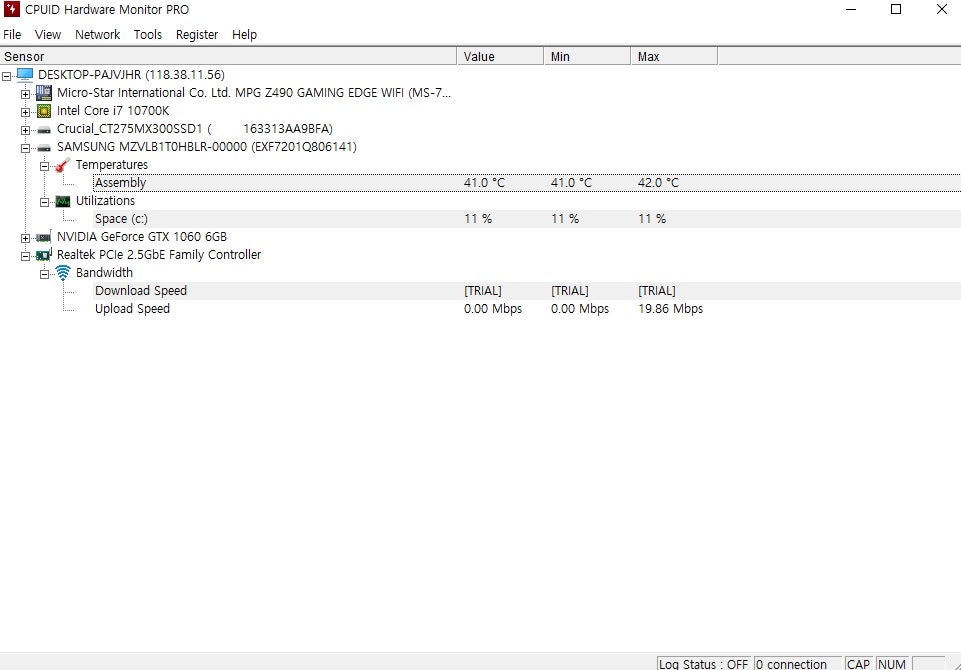
Task: Open the File menu
Action: [12, 34]
